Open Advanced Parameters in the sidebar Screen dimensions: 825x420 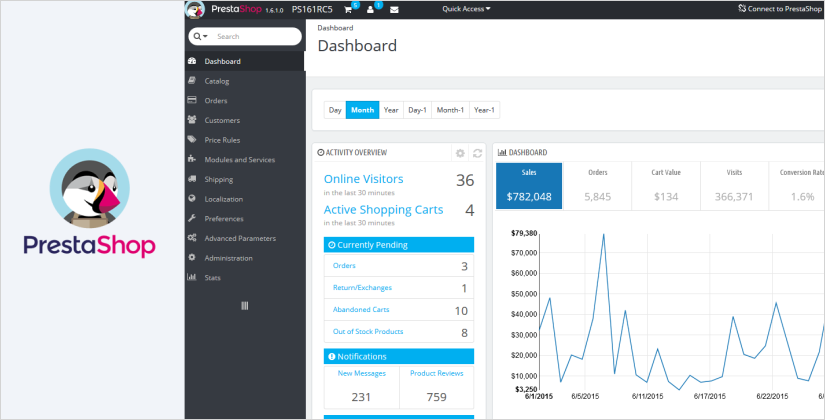pos(240,238)
